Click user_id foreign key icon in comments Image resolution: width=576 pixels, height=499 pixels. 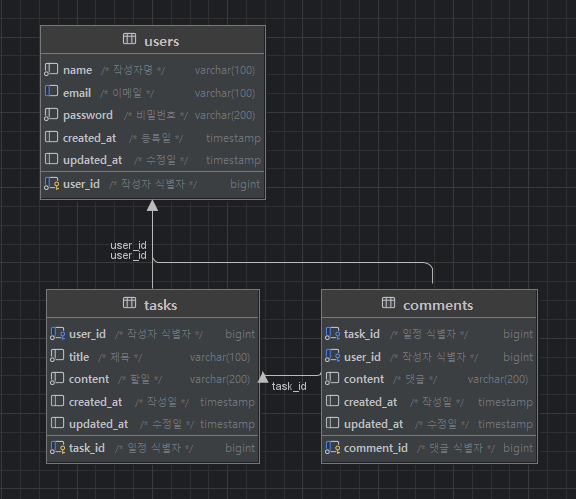[x=332, y=355]
